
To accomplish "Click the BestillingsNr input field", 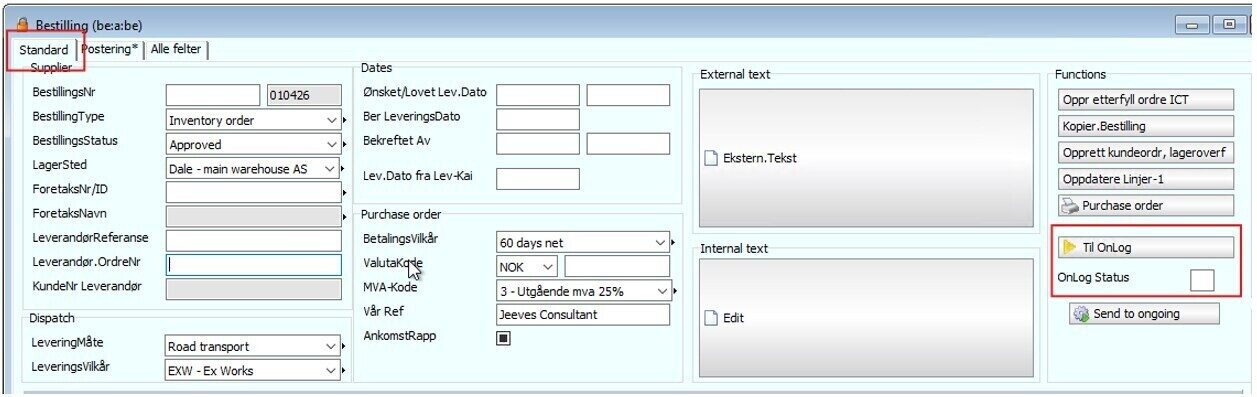I will (x=213, y=95).
